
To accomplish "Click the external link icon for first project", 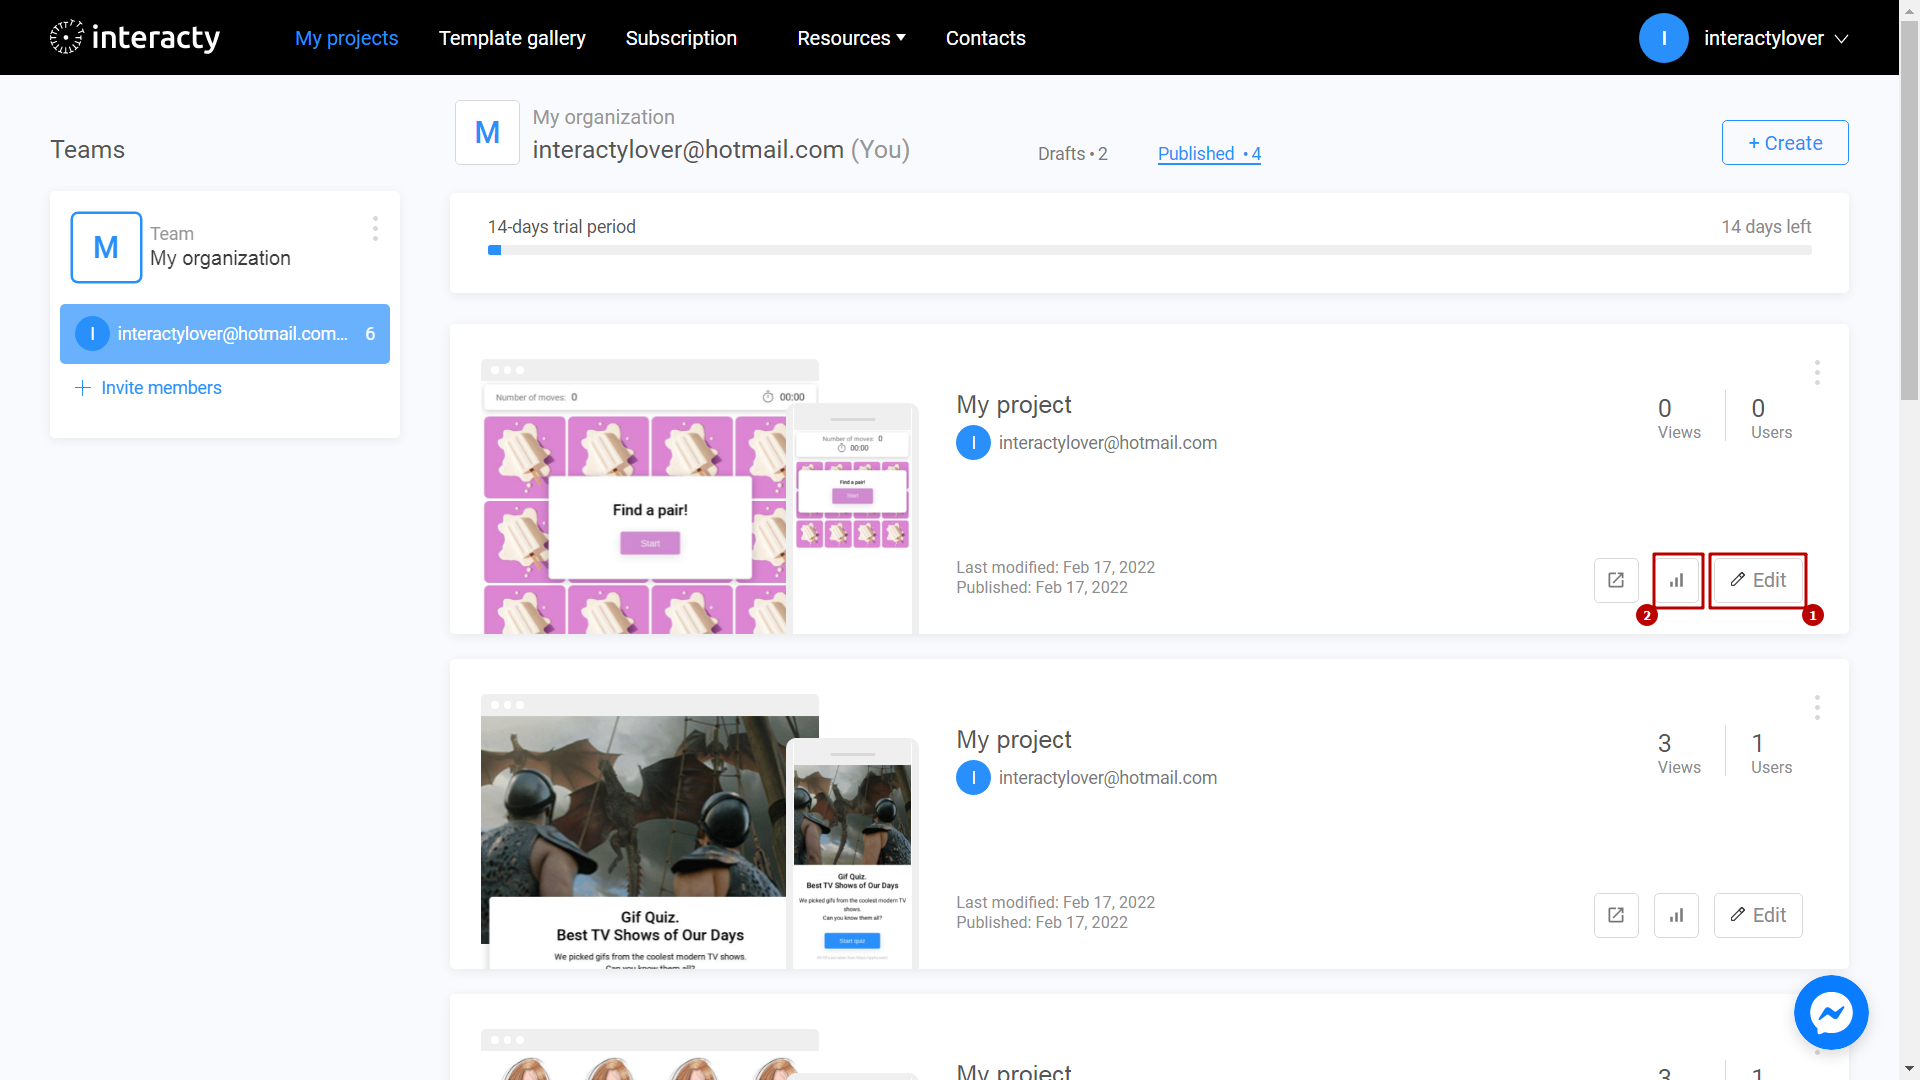I will click(x=1618, y=580).
